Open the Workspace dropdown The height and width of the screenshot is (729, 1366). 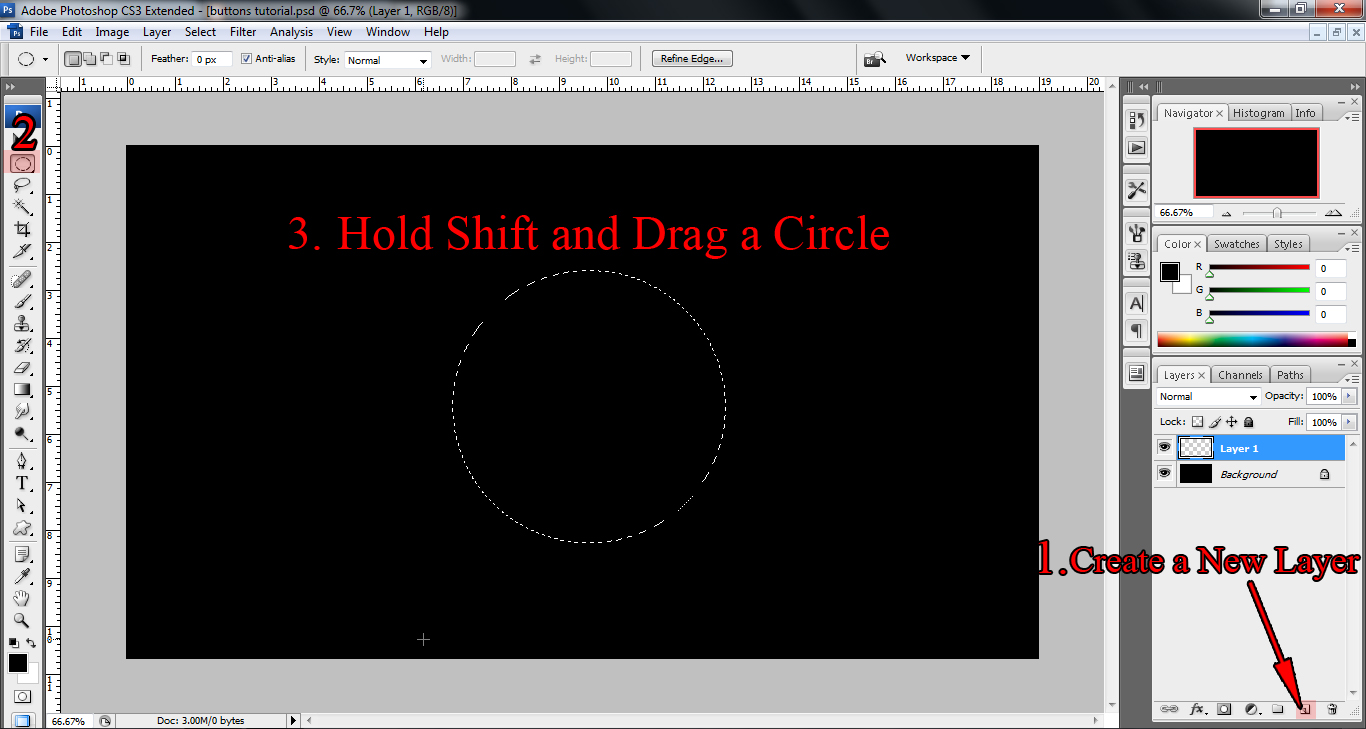(937, 58)
